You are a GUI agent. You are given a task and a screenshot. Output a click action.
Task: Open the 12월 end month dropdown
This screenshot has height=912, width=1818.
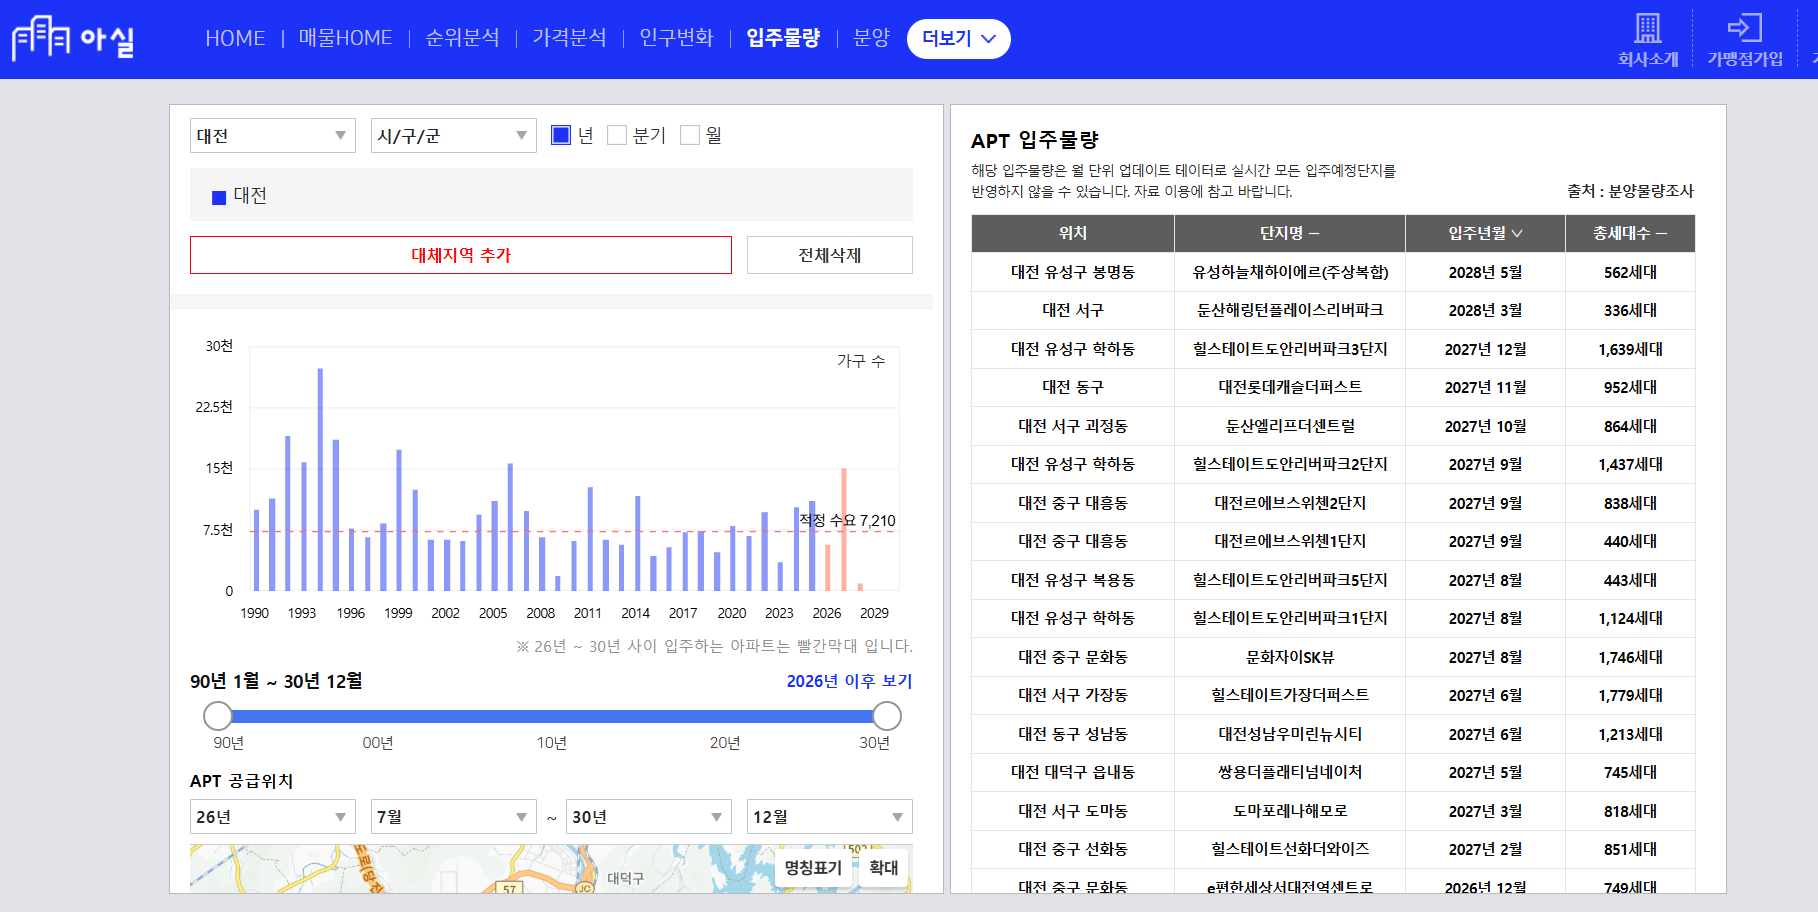[x=830, y=817]
